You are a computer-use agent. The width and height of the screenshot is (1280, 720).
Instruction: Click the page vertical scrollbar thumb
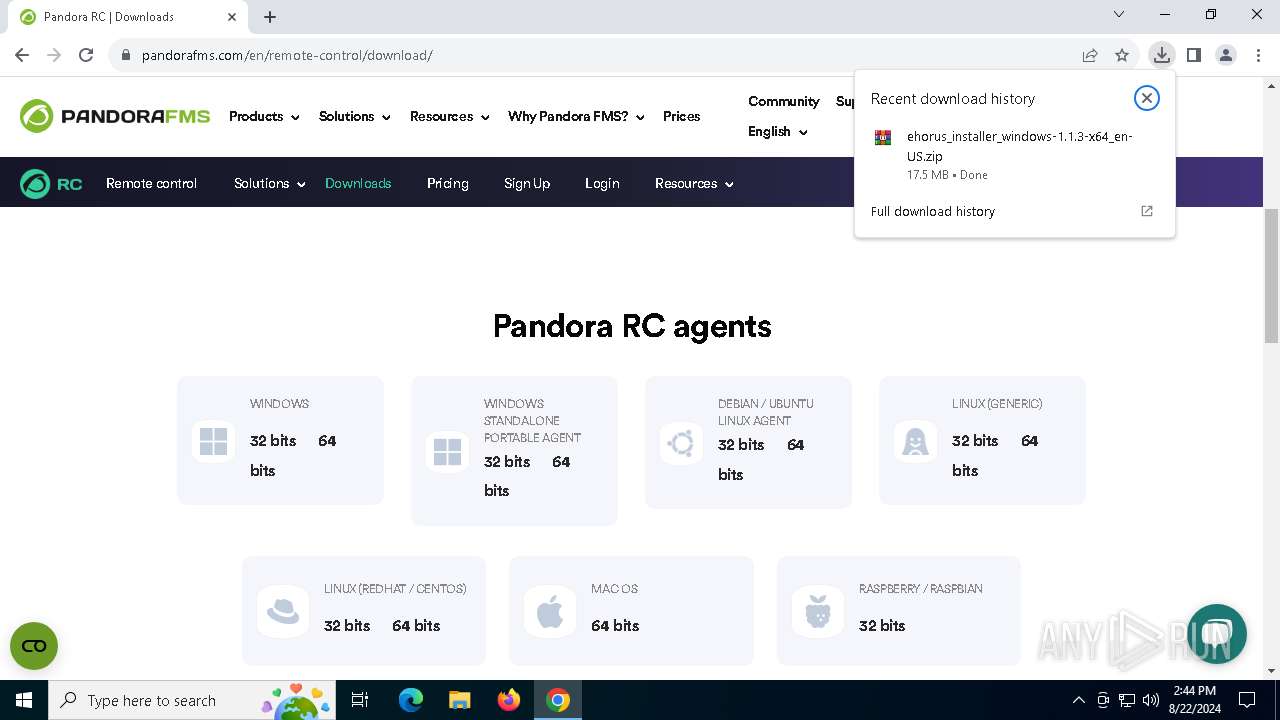[x=1271, y=277]
